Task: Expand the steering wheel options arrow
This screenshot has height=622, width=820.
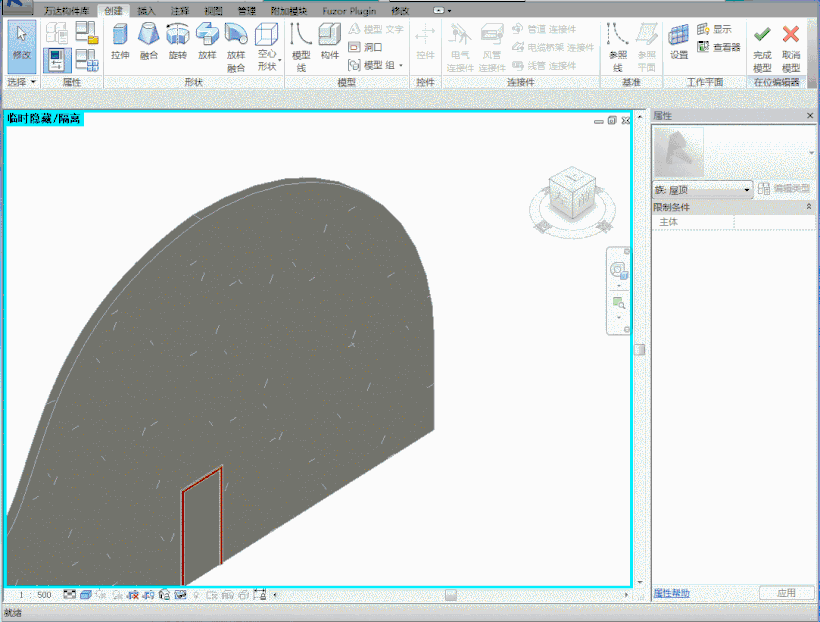Action: (619, 286)
